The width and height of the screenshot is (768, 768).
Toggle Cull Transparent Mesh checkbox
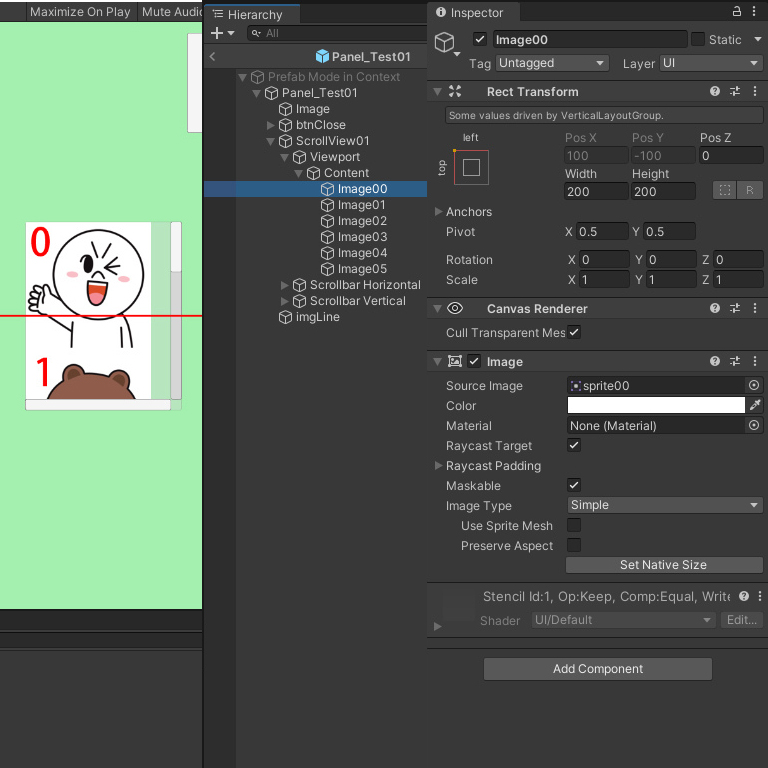click(x=574, y=332)
